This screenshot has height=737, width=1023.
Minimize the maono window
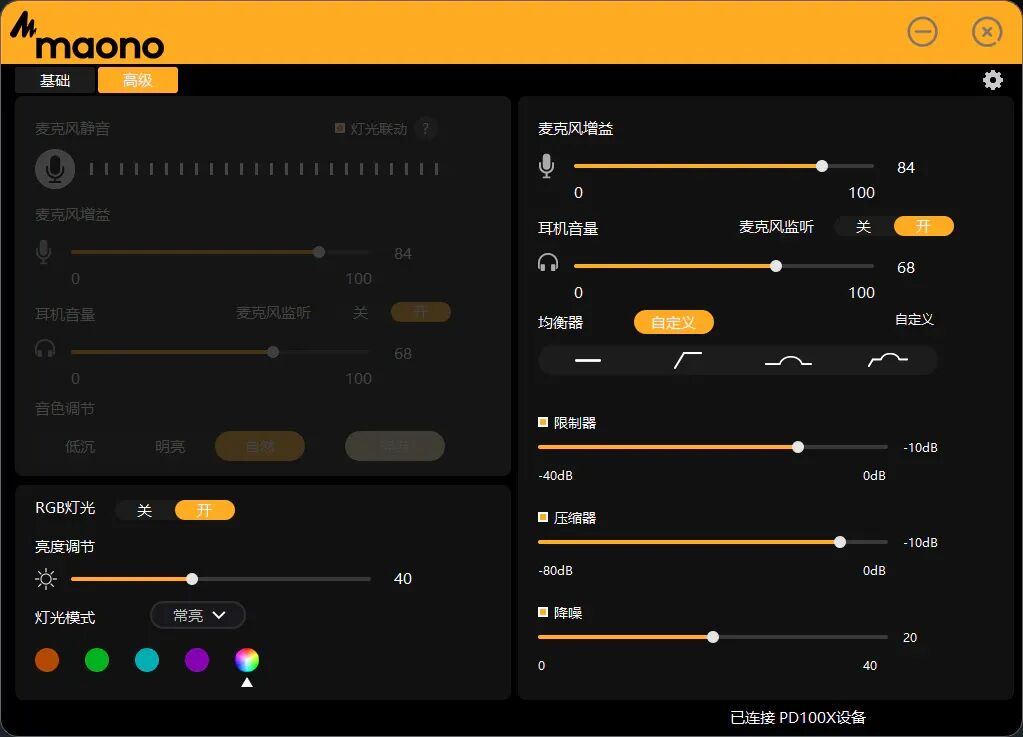(923, 32)
